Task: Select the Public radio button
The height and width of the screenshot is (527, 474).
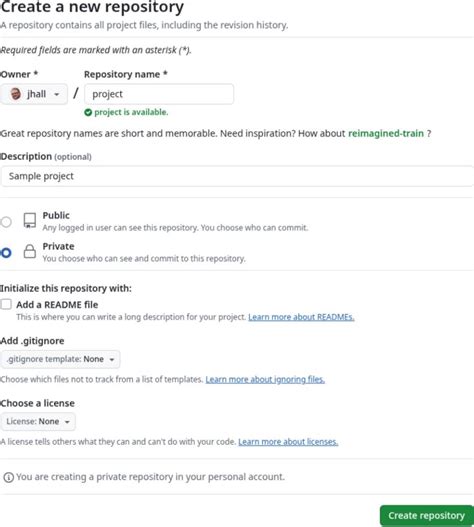Action: pos(6,222)
